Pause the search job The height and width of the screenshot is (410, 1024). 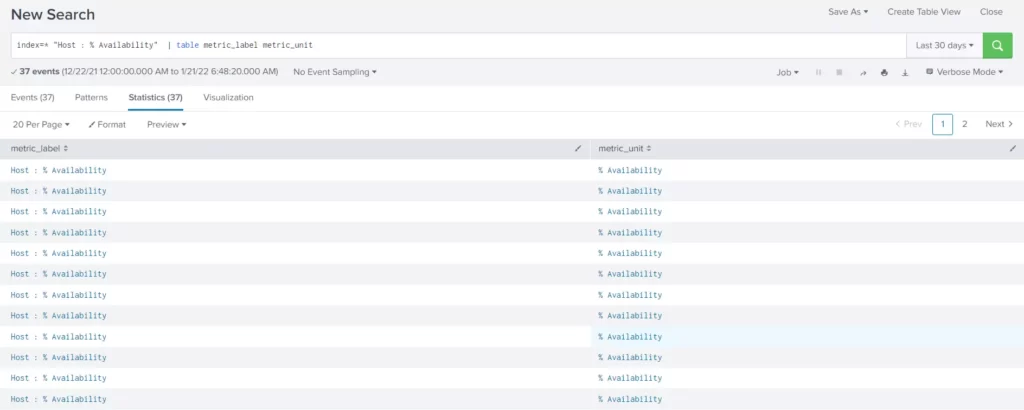tap(818, 72)
